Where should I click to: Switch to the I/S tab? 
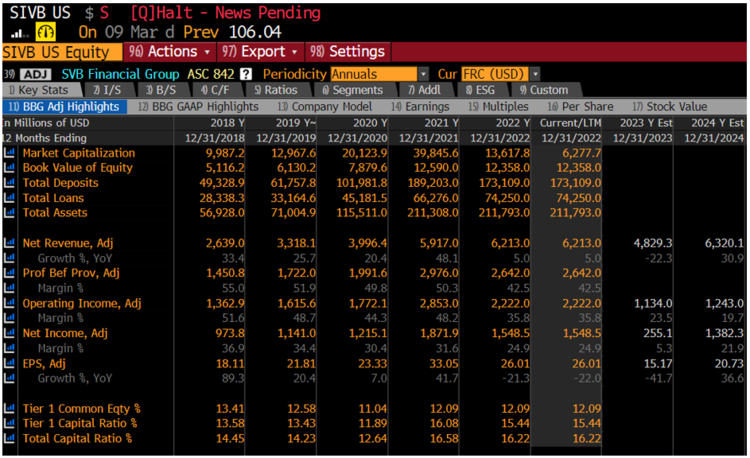click(x=106, y=90)
